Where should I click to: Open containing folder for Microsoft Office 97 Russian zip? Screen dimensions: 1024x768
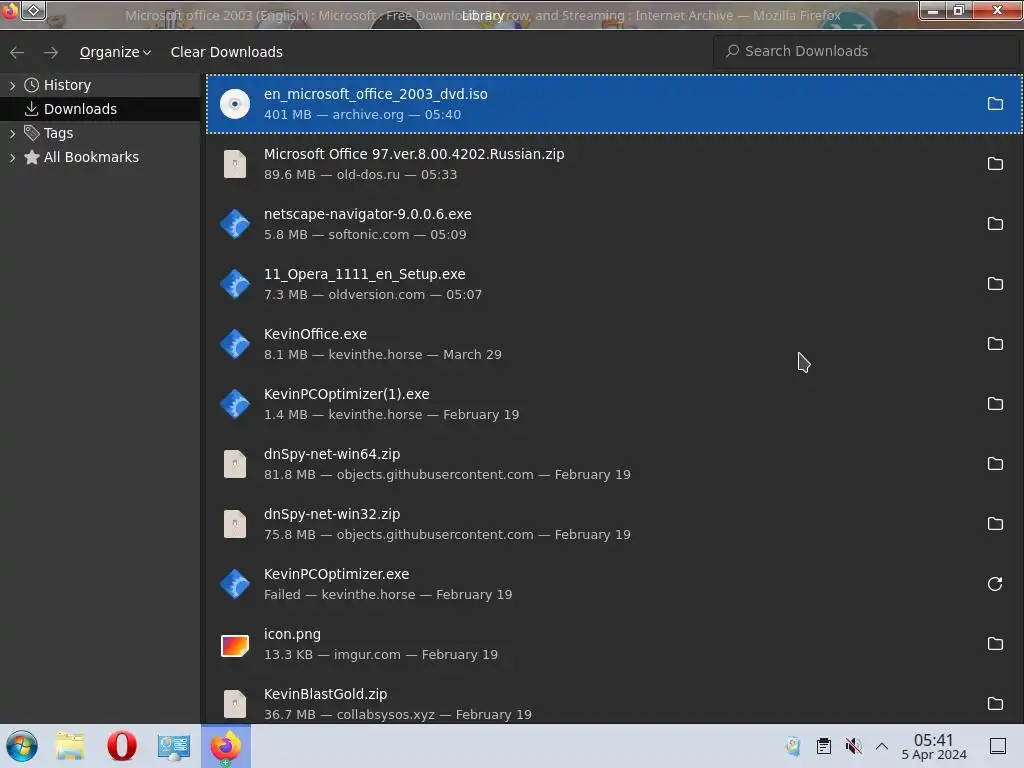995,164
